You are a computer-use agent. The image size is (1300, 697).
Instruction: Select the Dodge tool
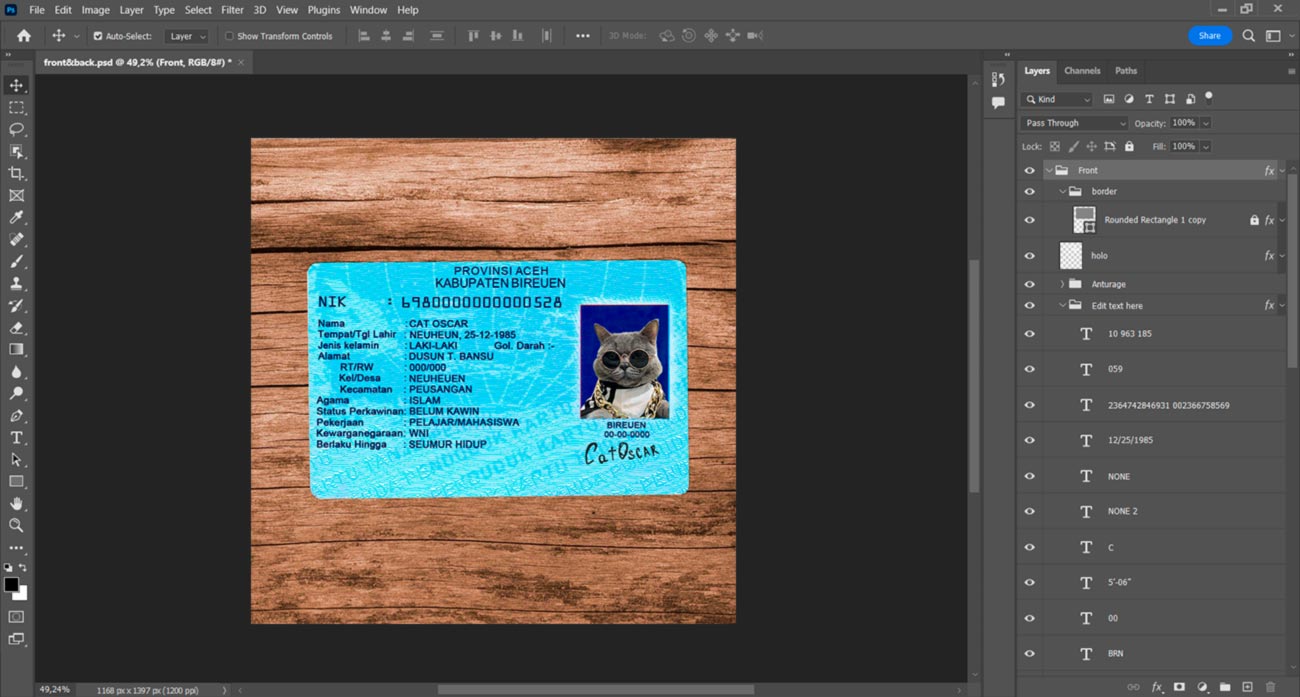[x=16, y=393]
